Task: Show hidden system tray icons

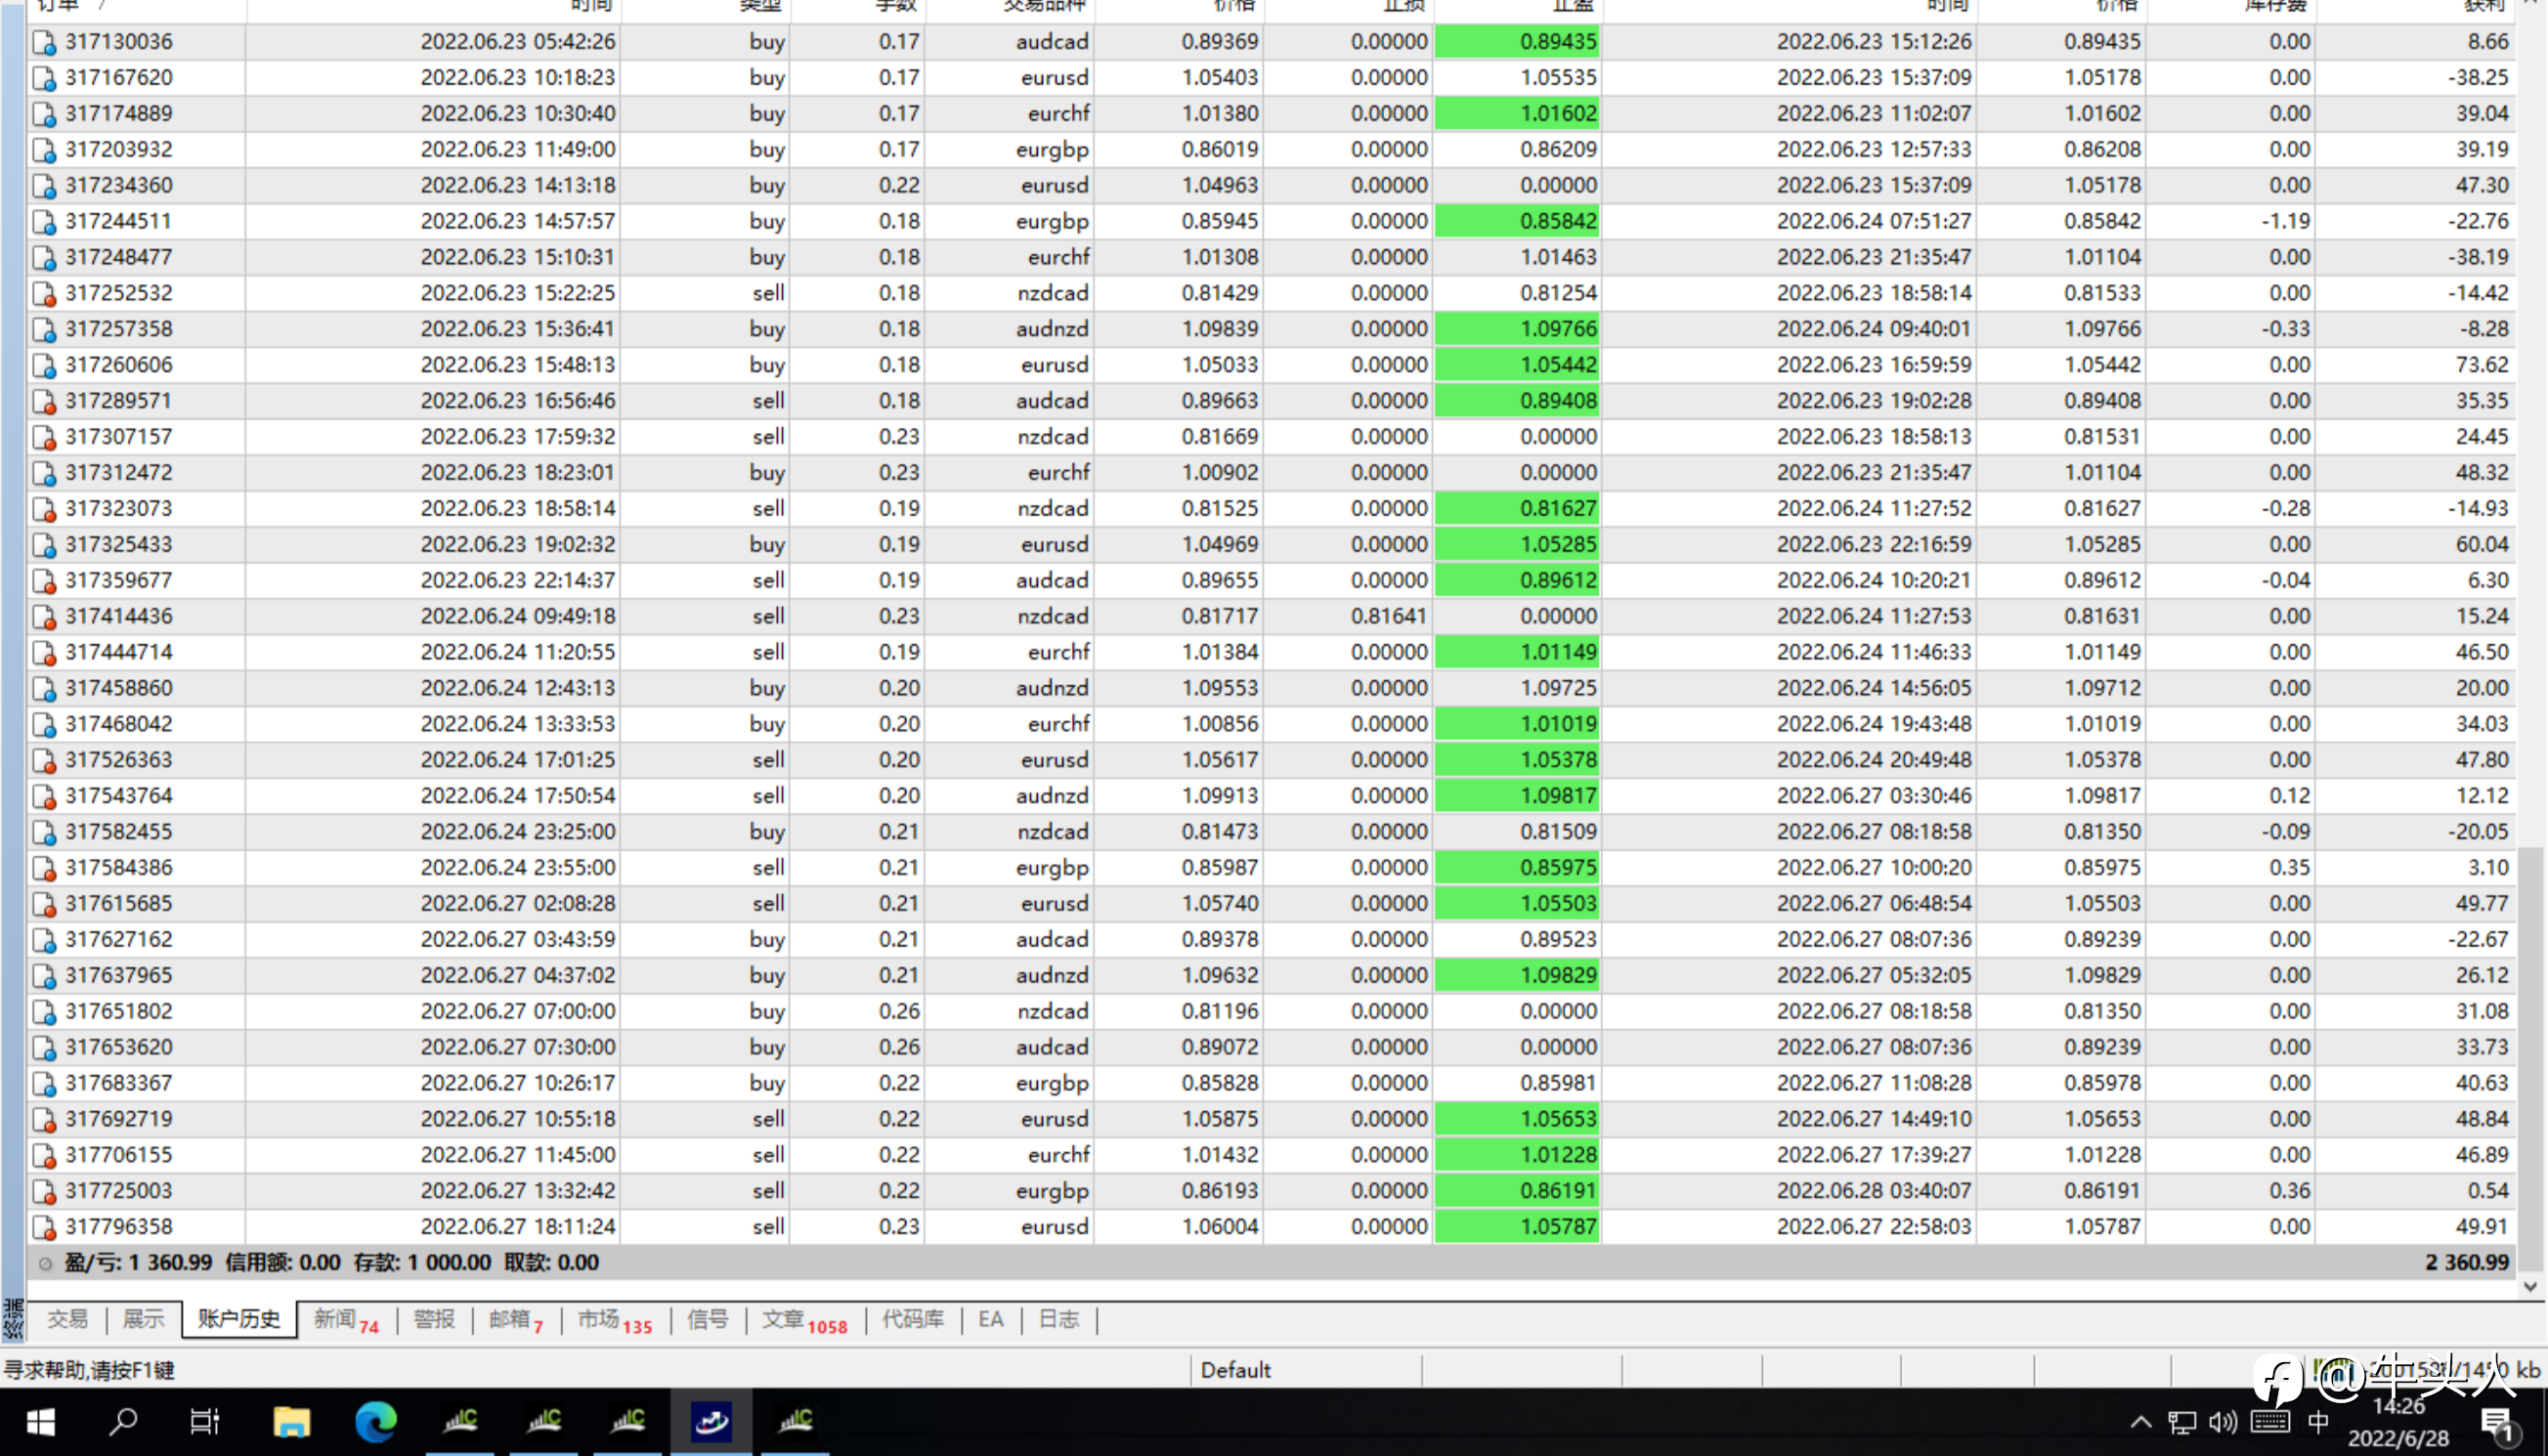Action: pos(2140,1422)
